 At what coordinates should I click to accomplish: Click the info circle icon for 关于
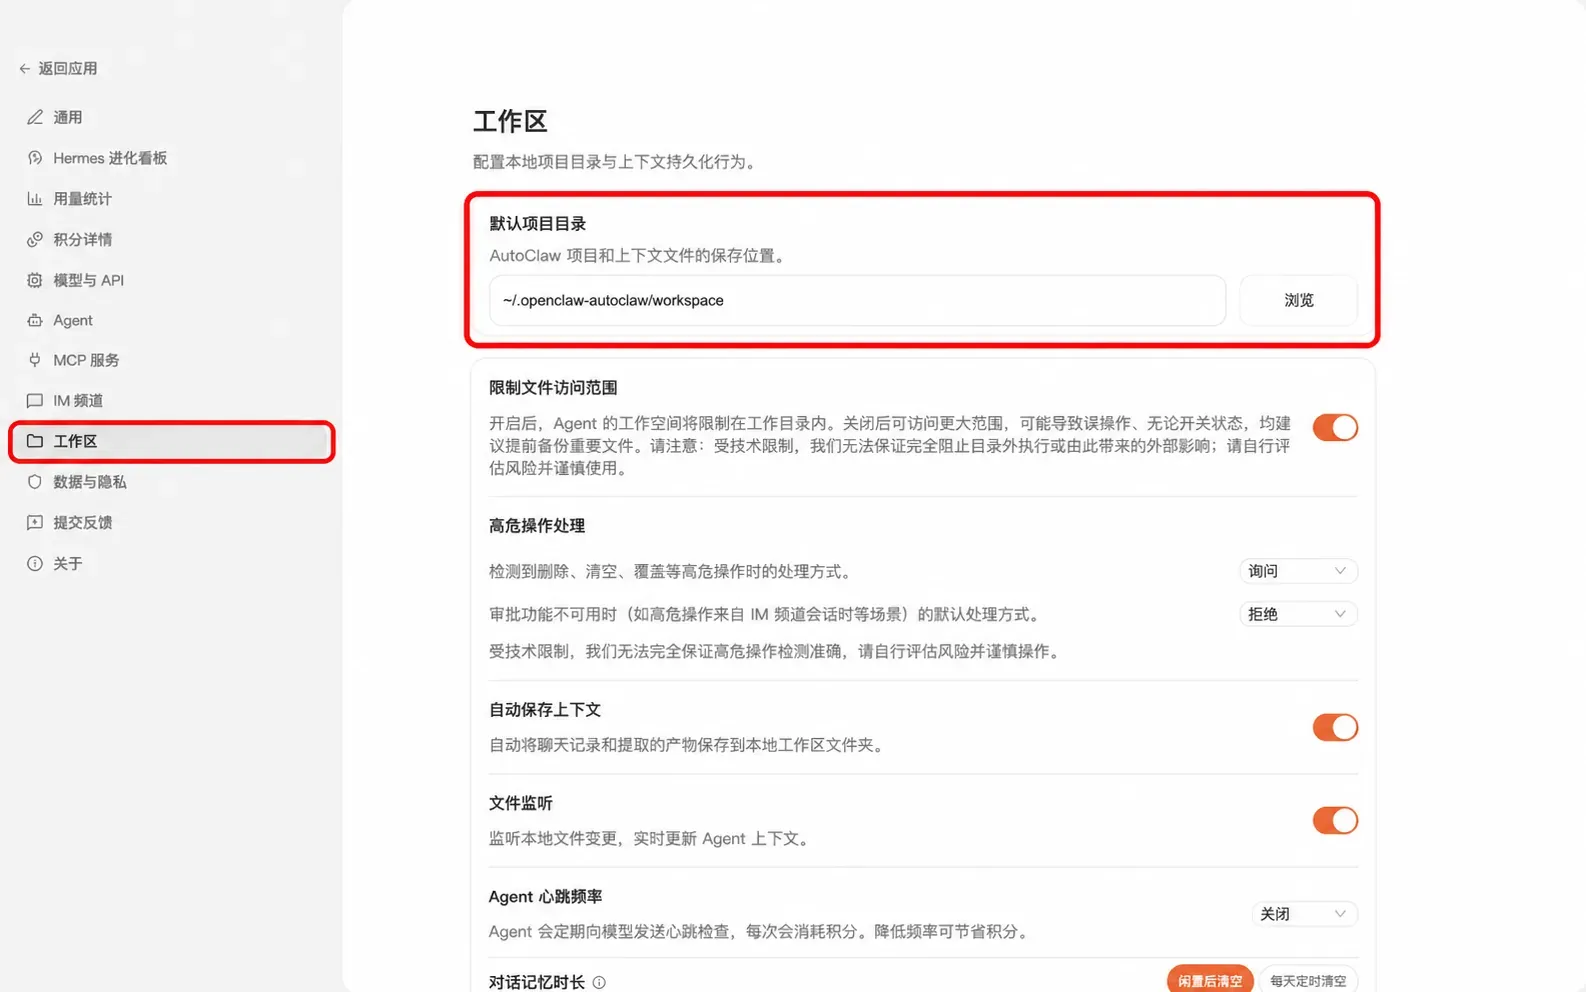point(35,563)
